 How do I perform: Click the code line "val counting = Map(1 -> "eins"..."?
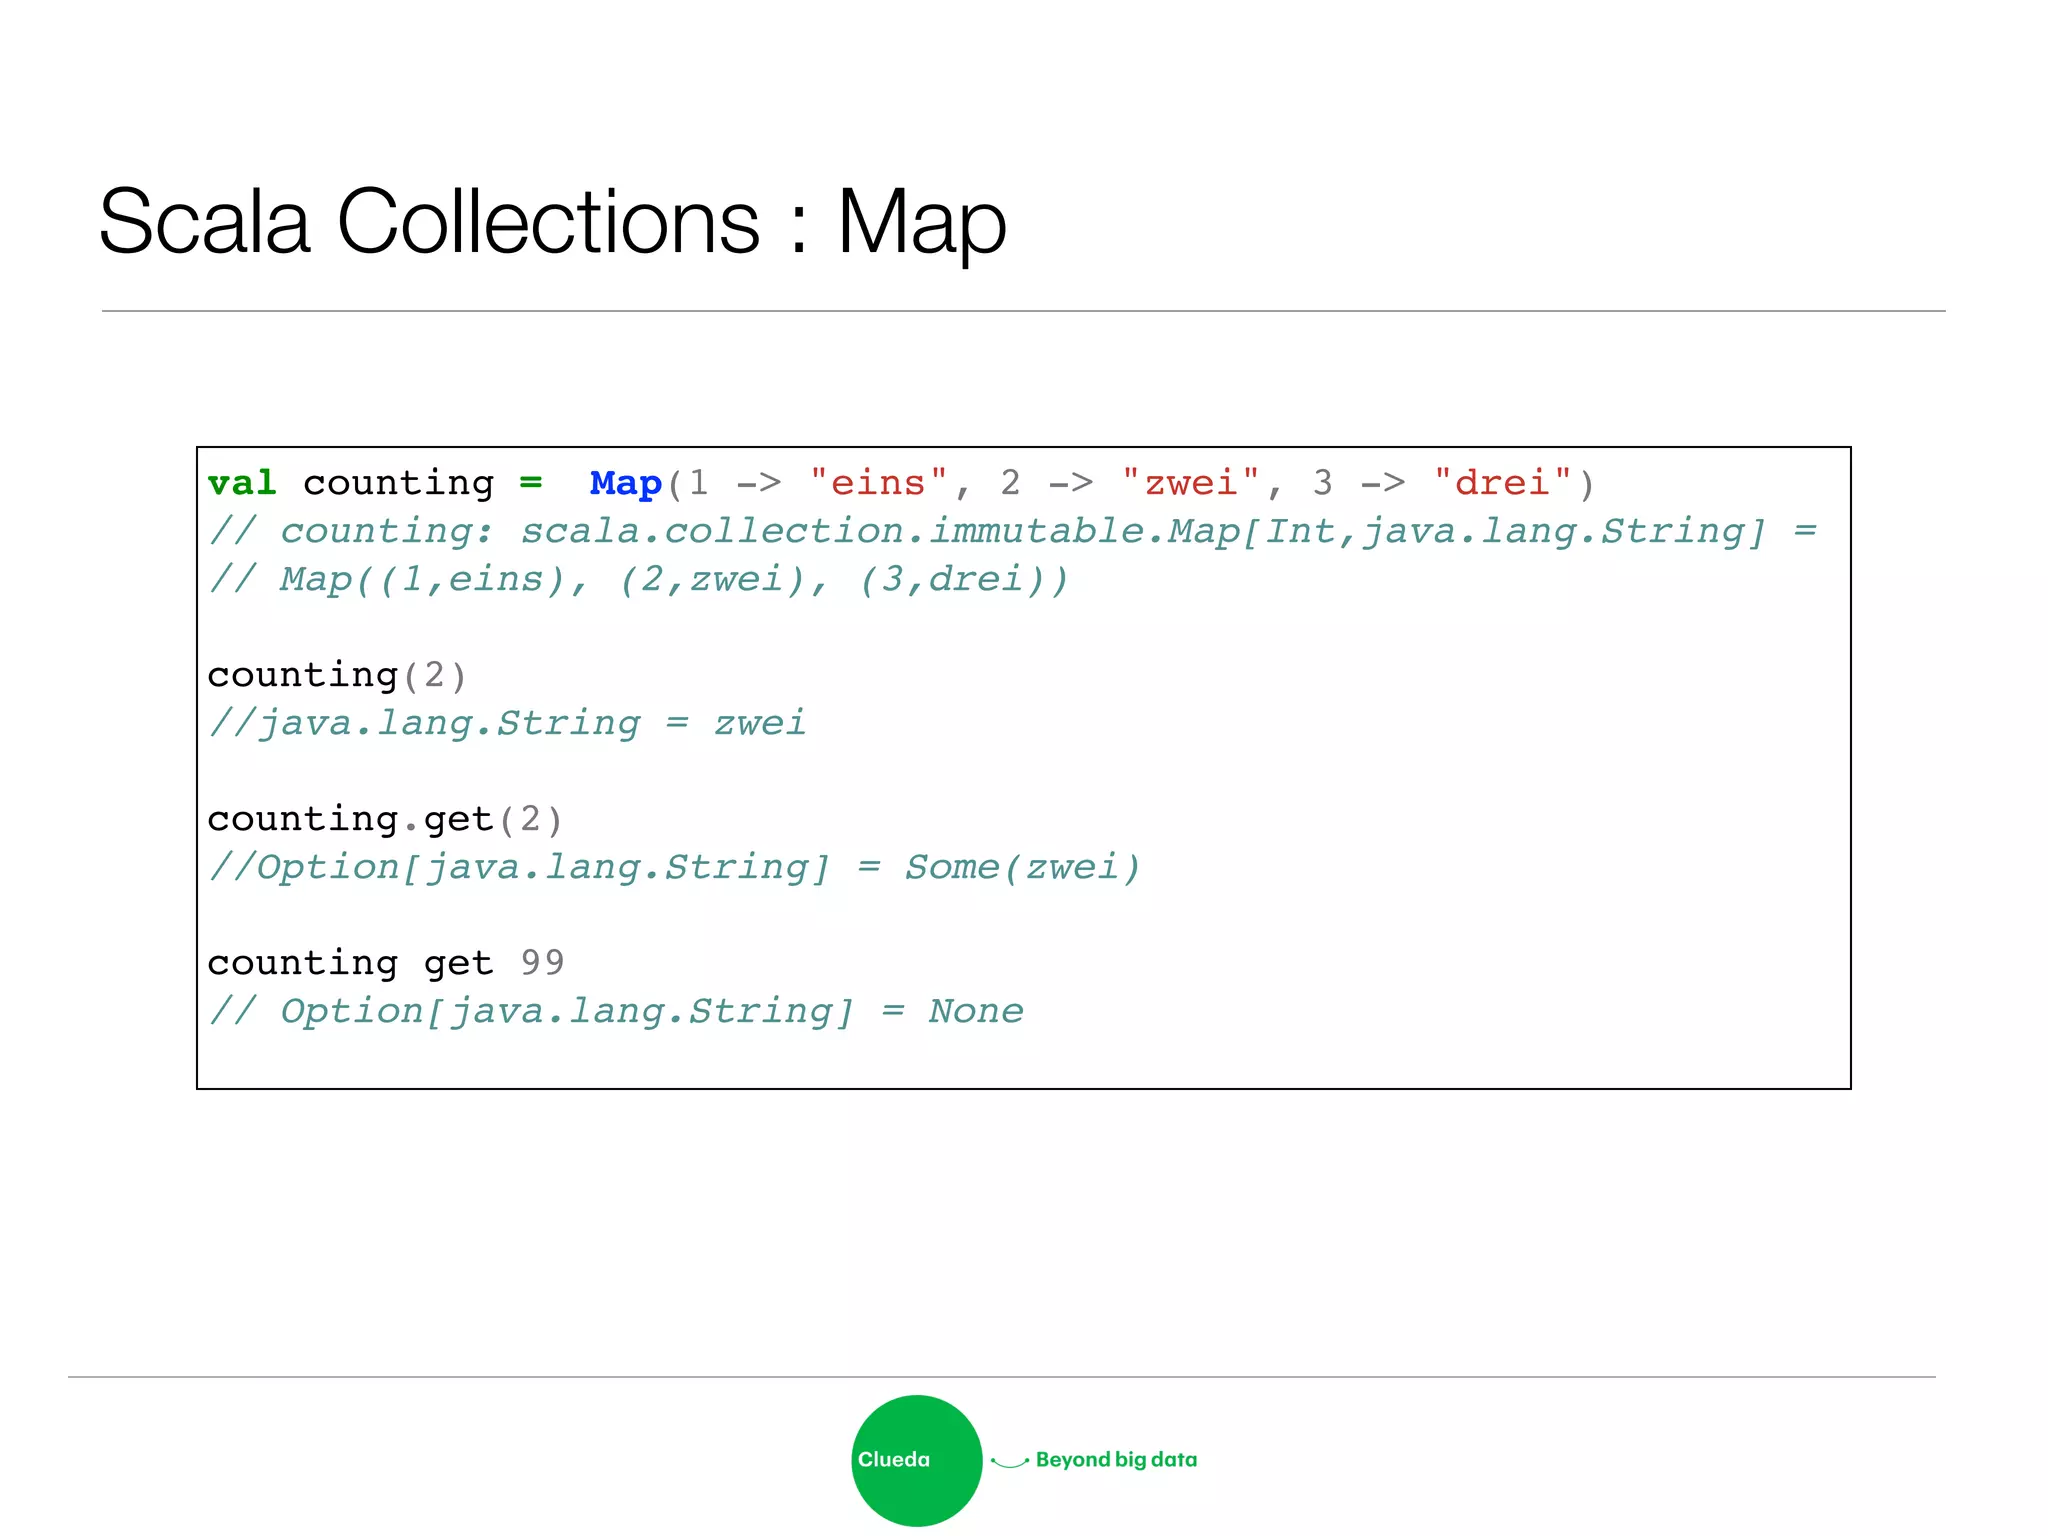point(900,483)
